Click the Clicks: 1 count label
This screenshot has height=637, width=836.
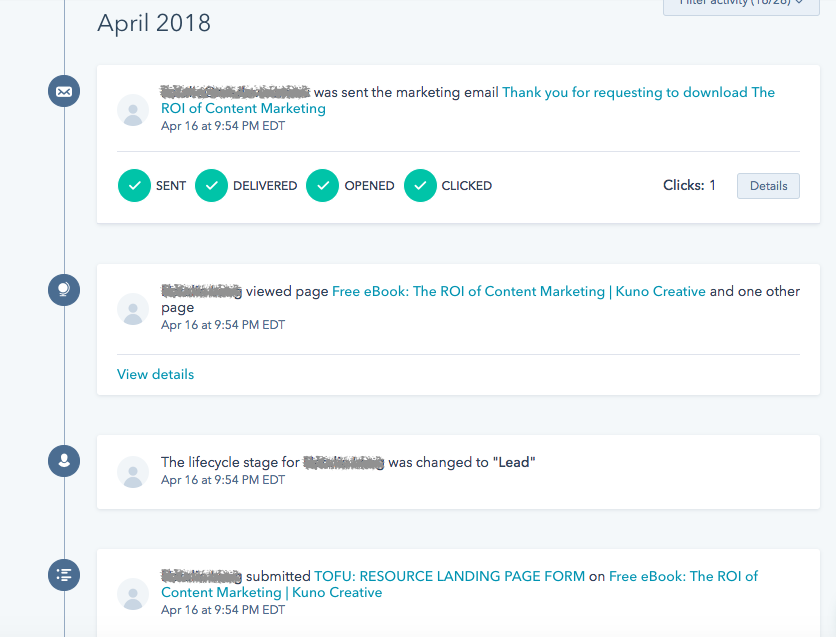[689, 185]
